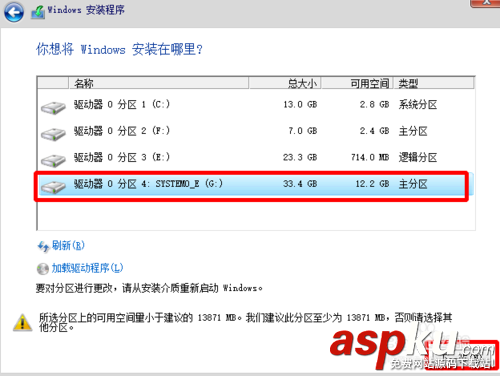Click the 逻辑分区 type cell
Viewport: 500px width, 376px height.
(x=418, y=157)
